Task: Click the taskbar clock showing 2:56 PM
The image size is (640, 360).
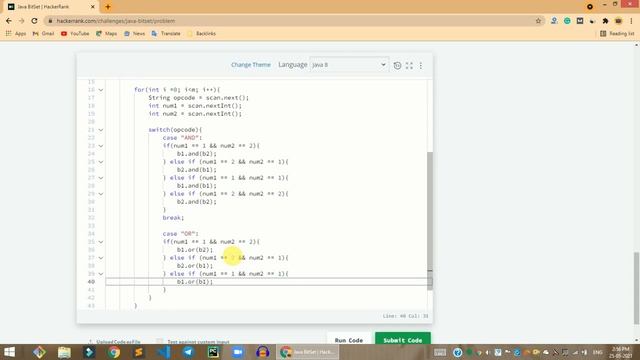Action: pyautogui.click(x=621, y=352)
